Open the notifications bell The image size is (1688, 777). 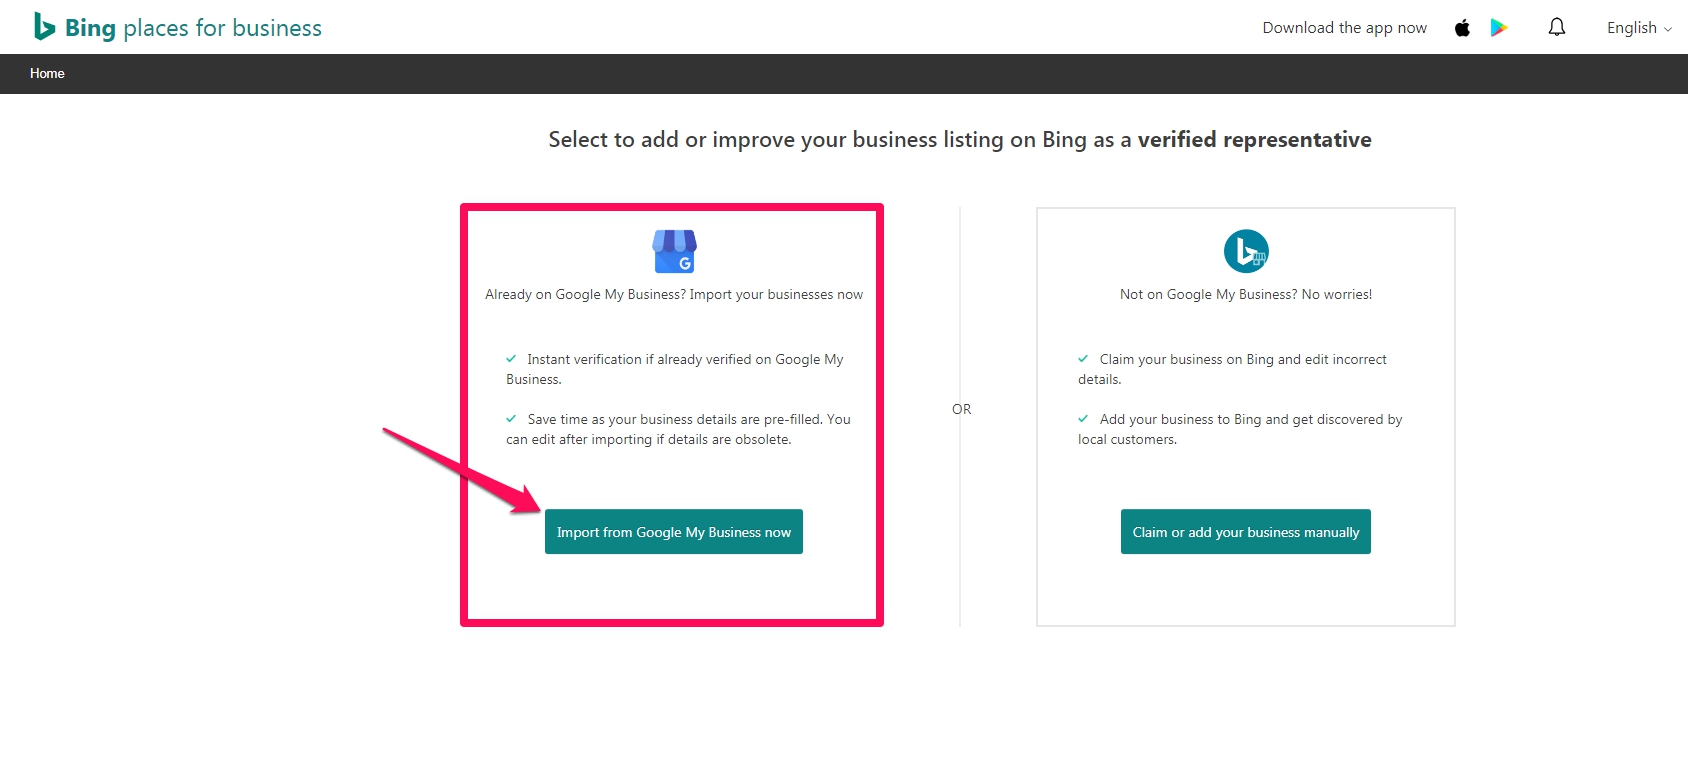pos(1557,28)
